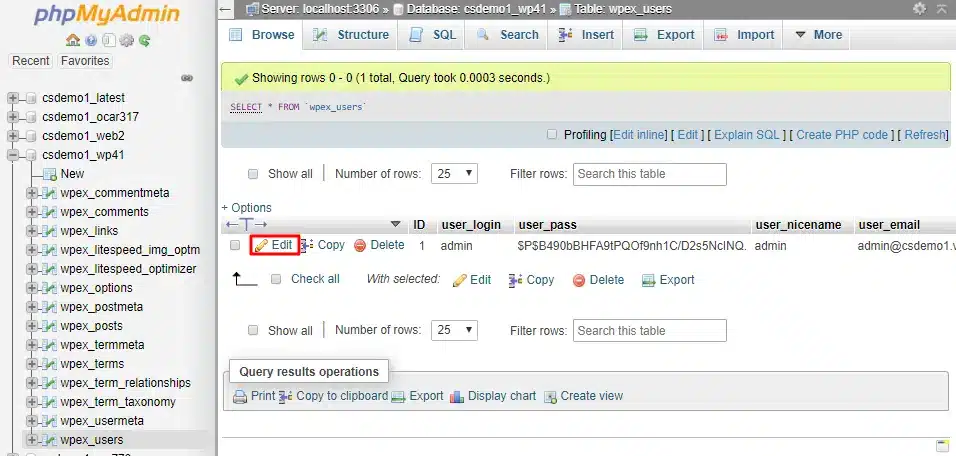
Task: Expand the + Options section
Action: [x=246, y=208]
